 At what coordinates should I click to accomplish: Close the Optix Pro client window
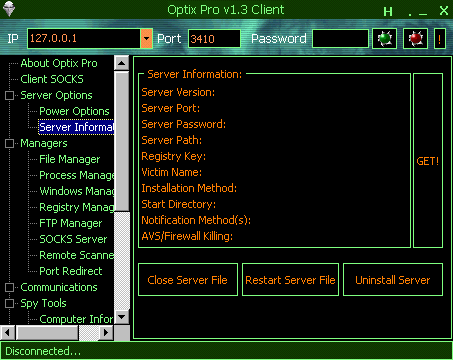(x=444, y=11)
